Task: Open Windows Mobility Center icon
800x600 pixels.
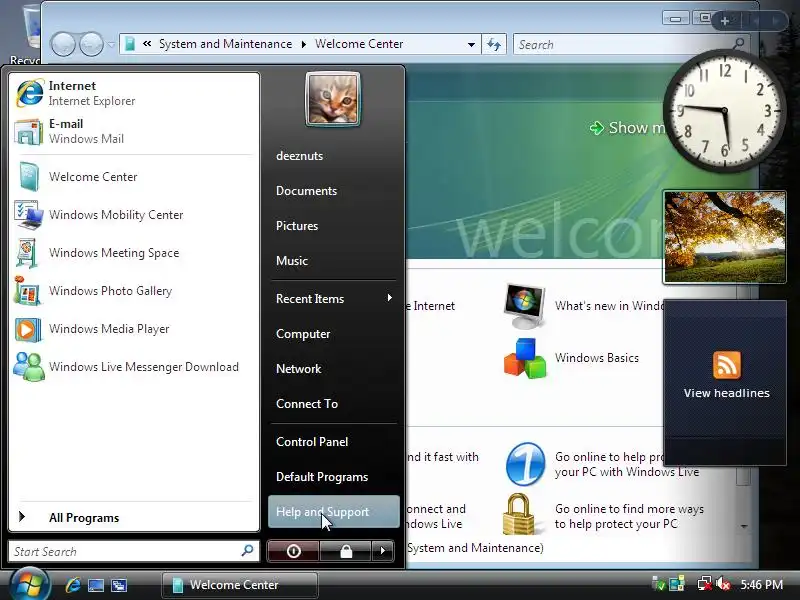Action: (x=29, y=215)
